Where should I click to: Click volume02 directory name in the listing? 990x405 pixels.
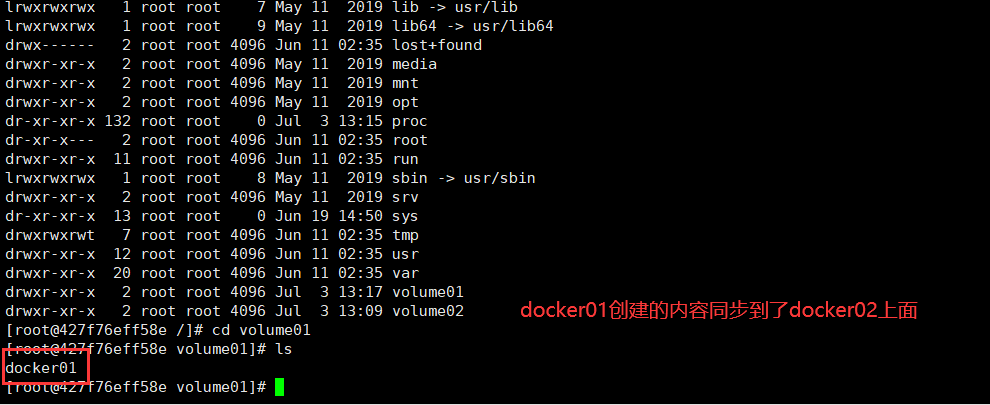[428, 311]
